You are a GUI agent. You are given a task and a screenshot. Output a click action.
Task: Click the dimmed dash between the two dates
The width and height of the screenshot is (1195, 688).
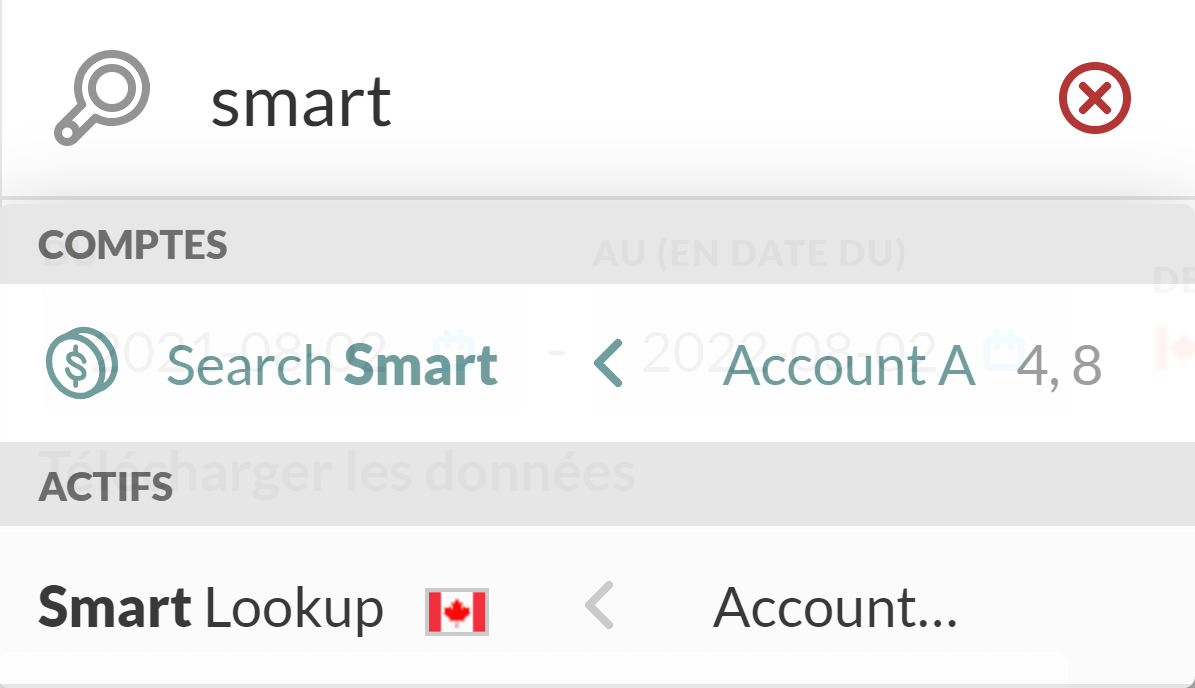pos(556,352)
